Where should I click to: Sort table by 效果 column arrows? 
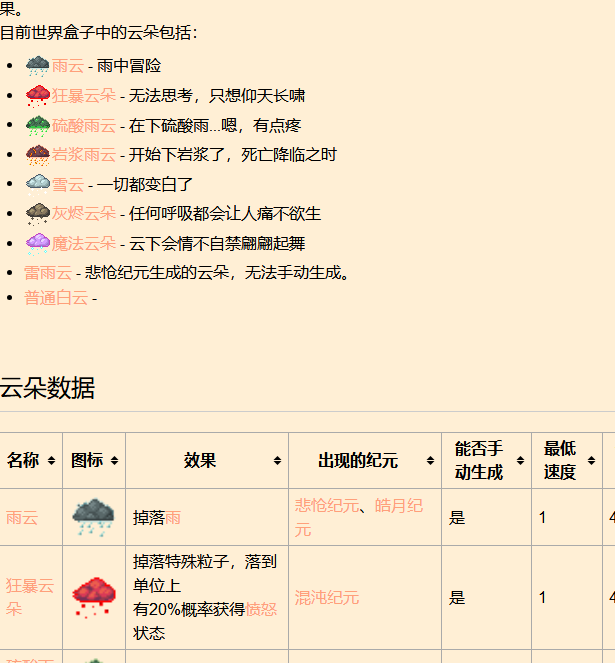[x=277, y=460]
